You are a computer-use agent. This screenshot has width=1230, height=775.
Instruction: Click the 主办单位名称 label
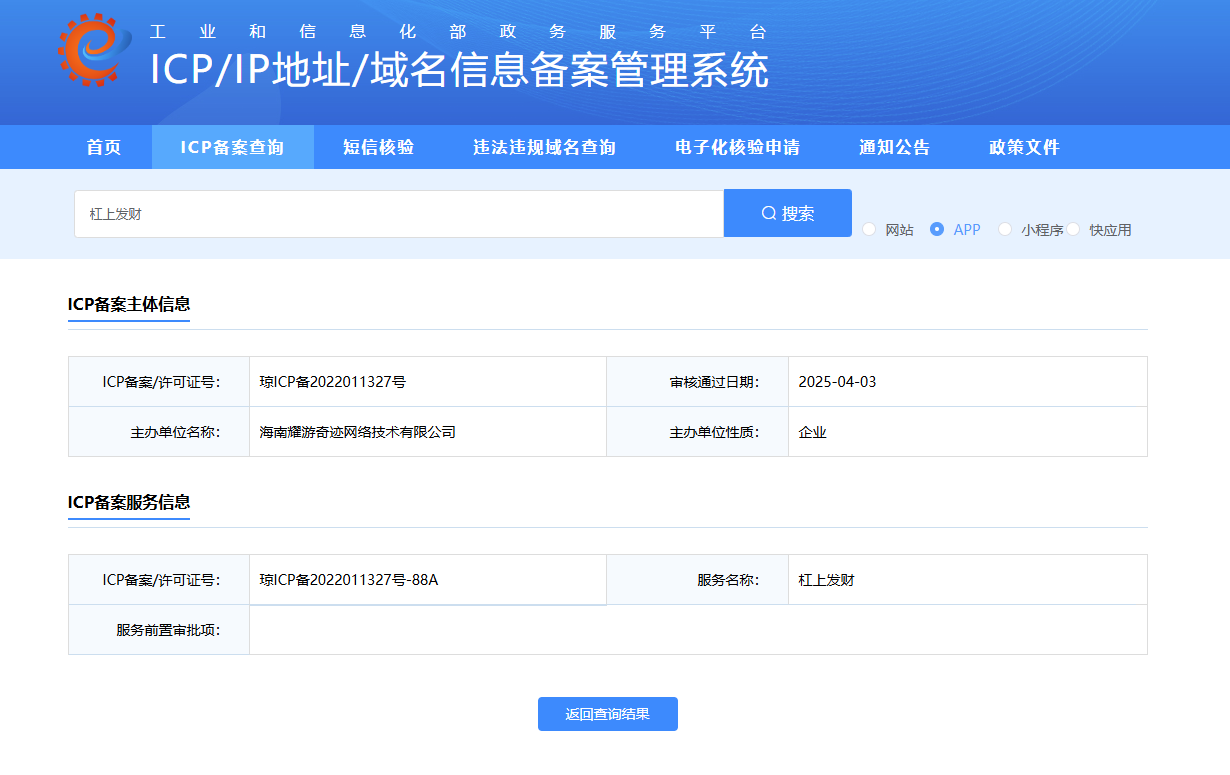pyautogui.click(x=176, y=432)
